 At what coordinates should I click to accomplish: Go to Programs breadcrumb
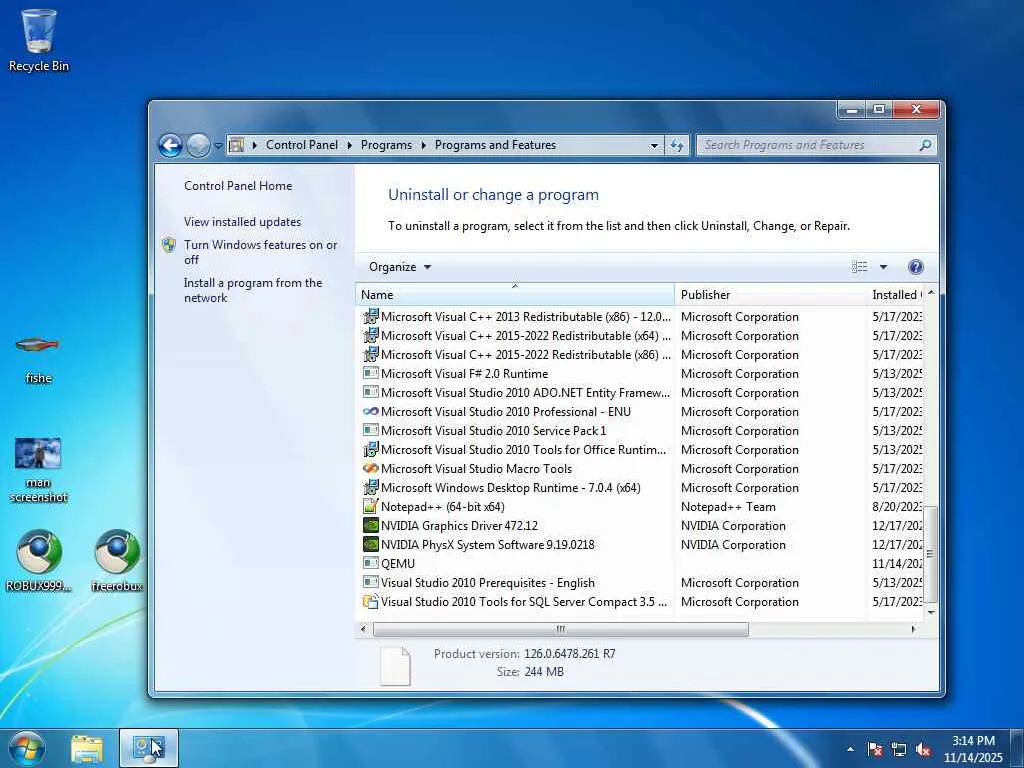[386, 145]
